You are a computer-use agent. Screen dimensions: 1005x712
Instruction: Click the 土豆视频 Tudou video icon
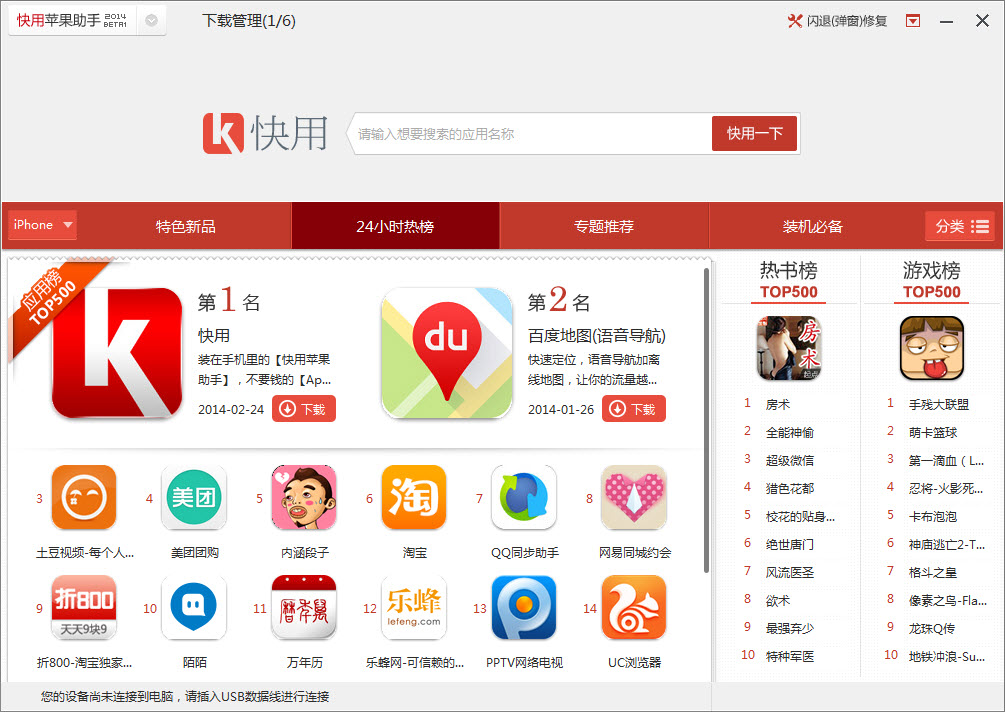pyautogui.click(x=84, y=497)
